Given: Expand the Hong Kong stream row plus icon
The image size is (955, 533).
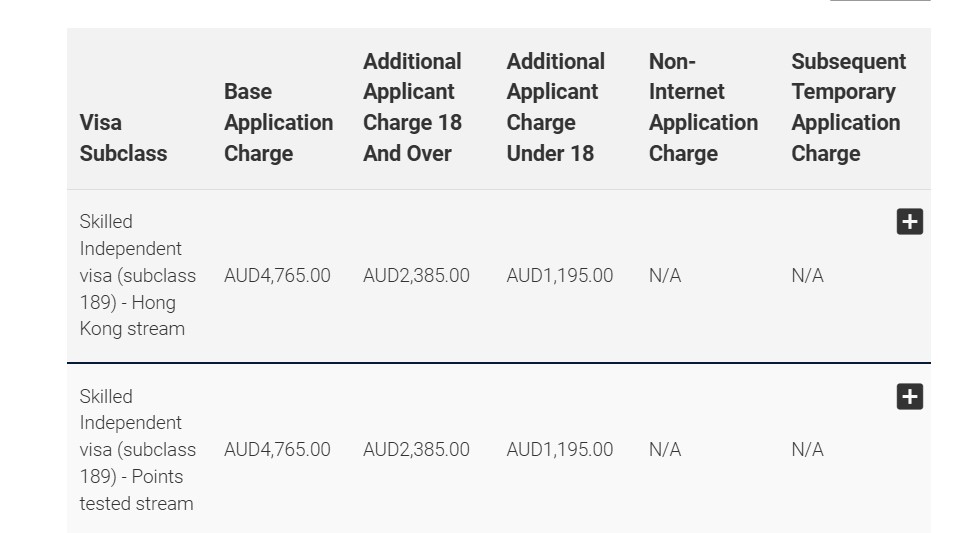Looking at the screenshot, I should (909, 222).
